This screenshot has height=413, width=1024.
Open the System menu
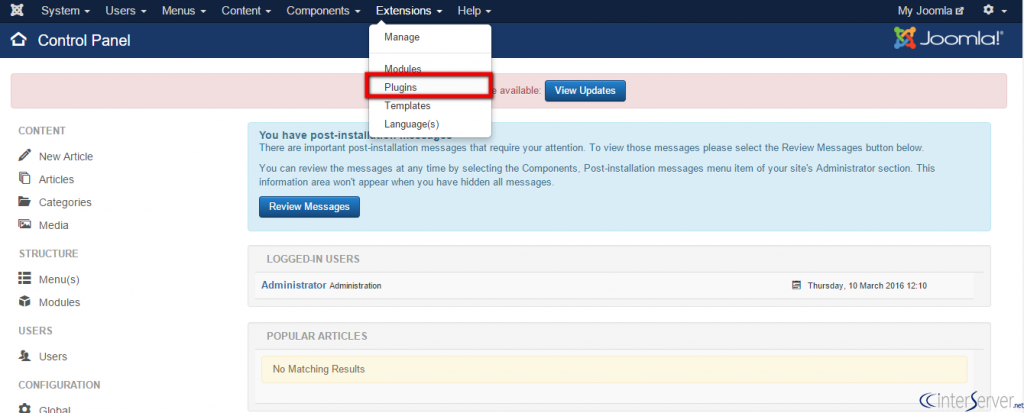[66, 11]
